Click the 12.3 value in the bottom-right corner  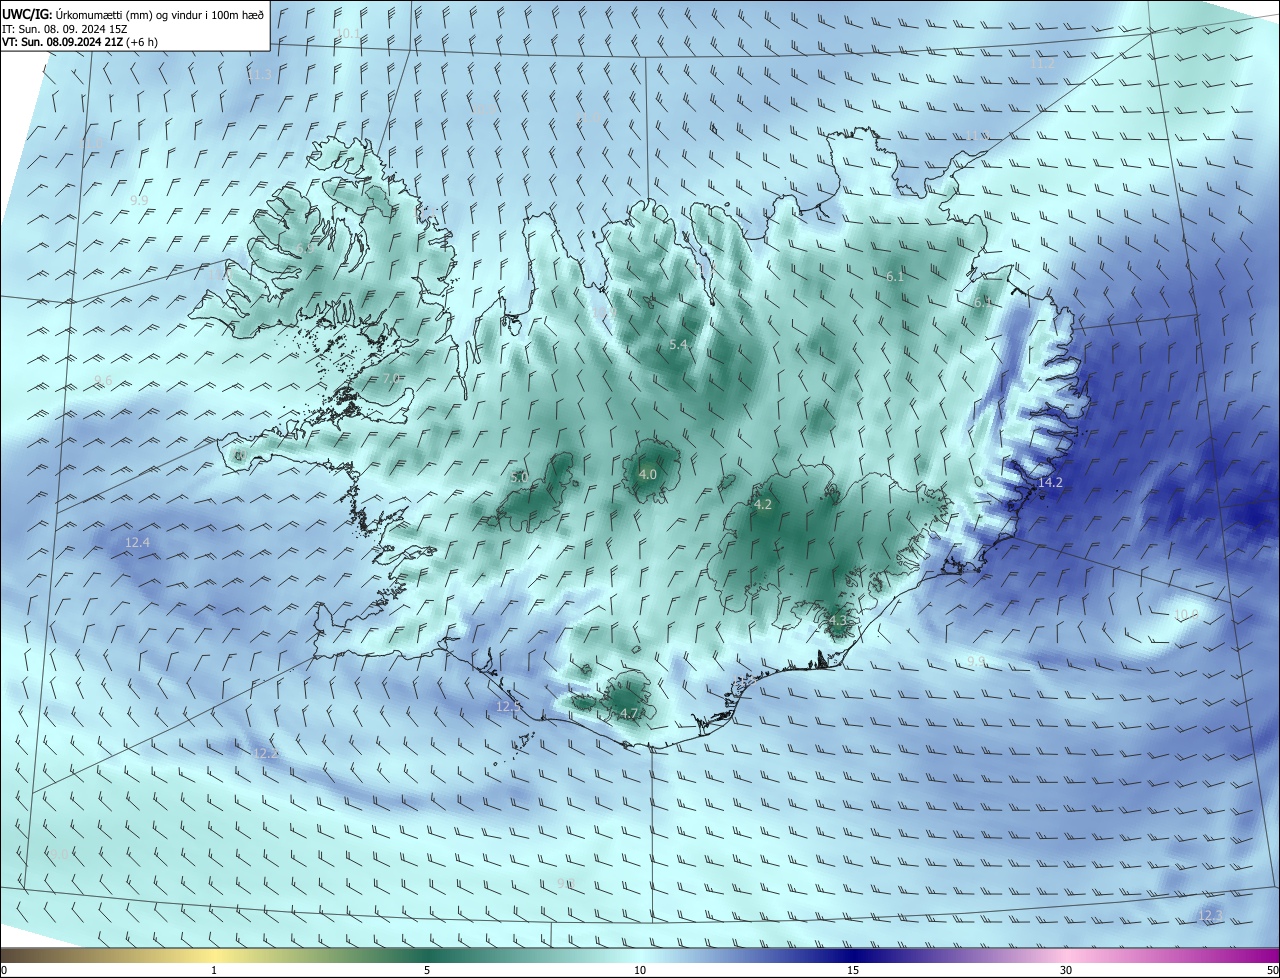(x=1211, y=915)
